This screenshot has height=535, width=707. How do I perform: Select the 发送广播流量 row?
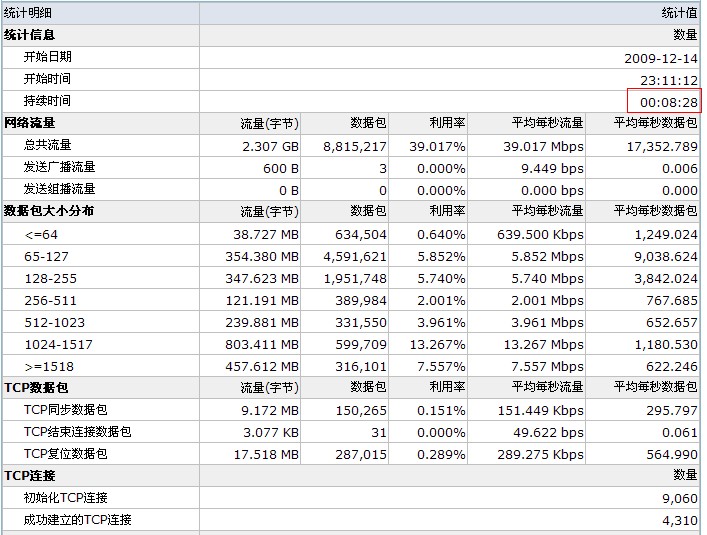point(60,167)
